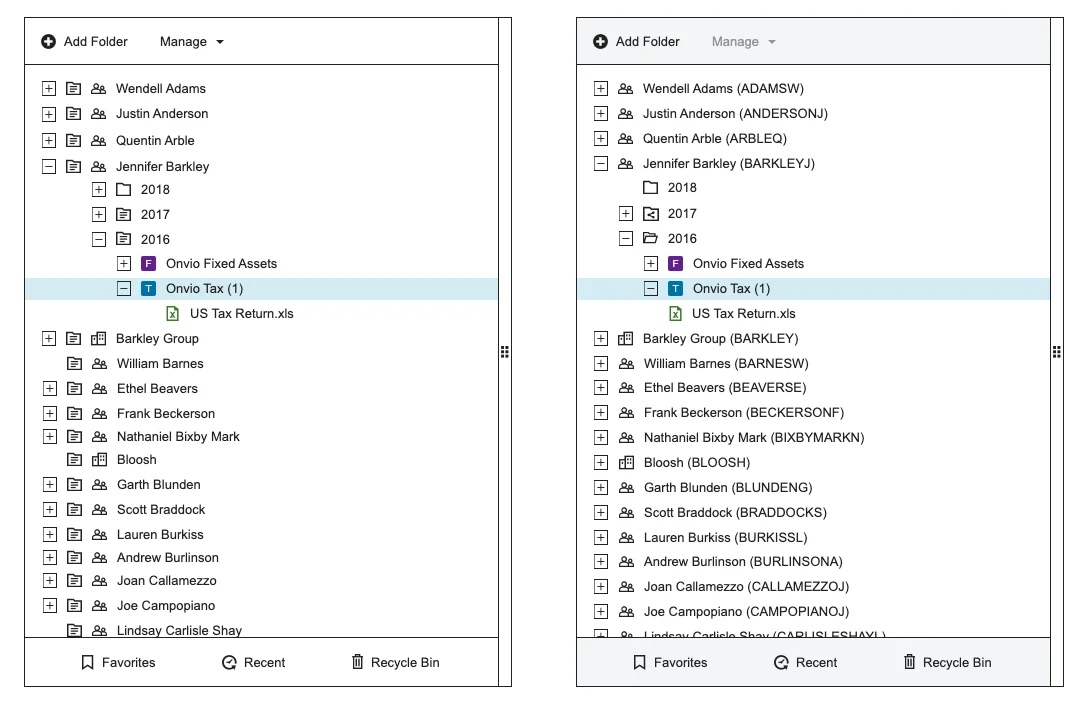Click the purple Fixed Assets icon in right panel
The height and width of the screenshot is (715, 1092).
tap(676, 263)
